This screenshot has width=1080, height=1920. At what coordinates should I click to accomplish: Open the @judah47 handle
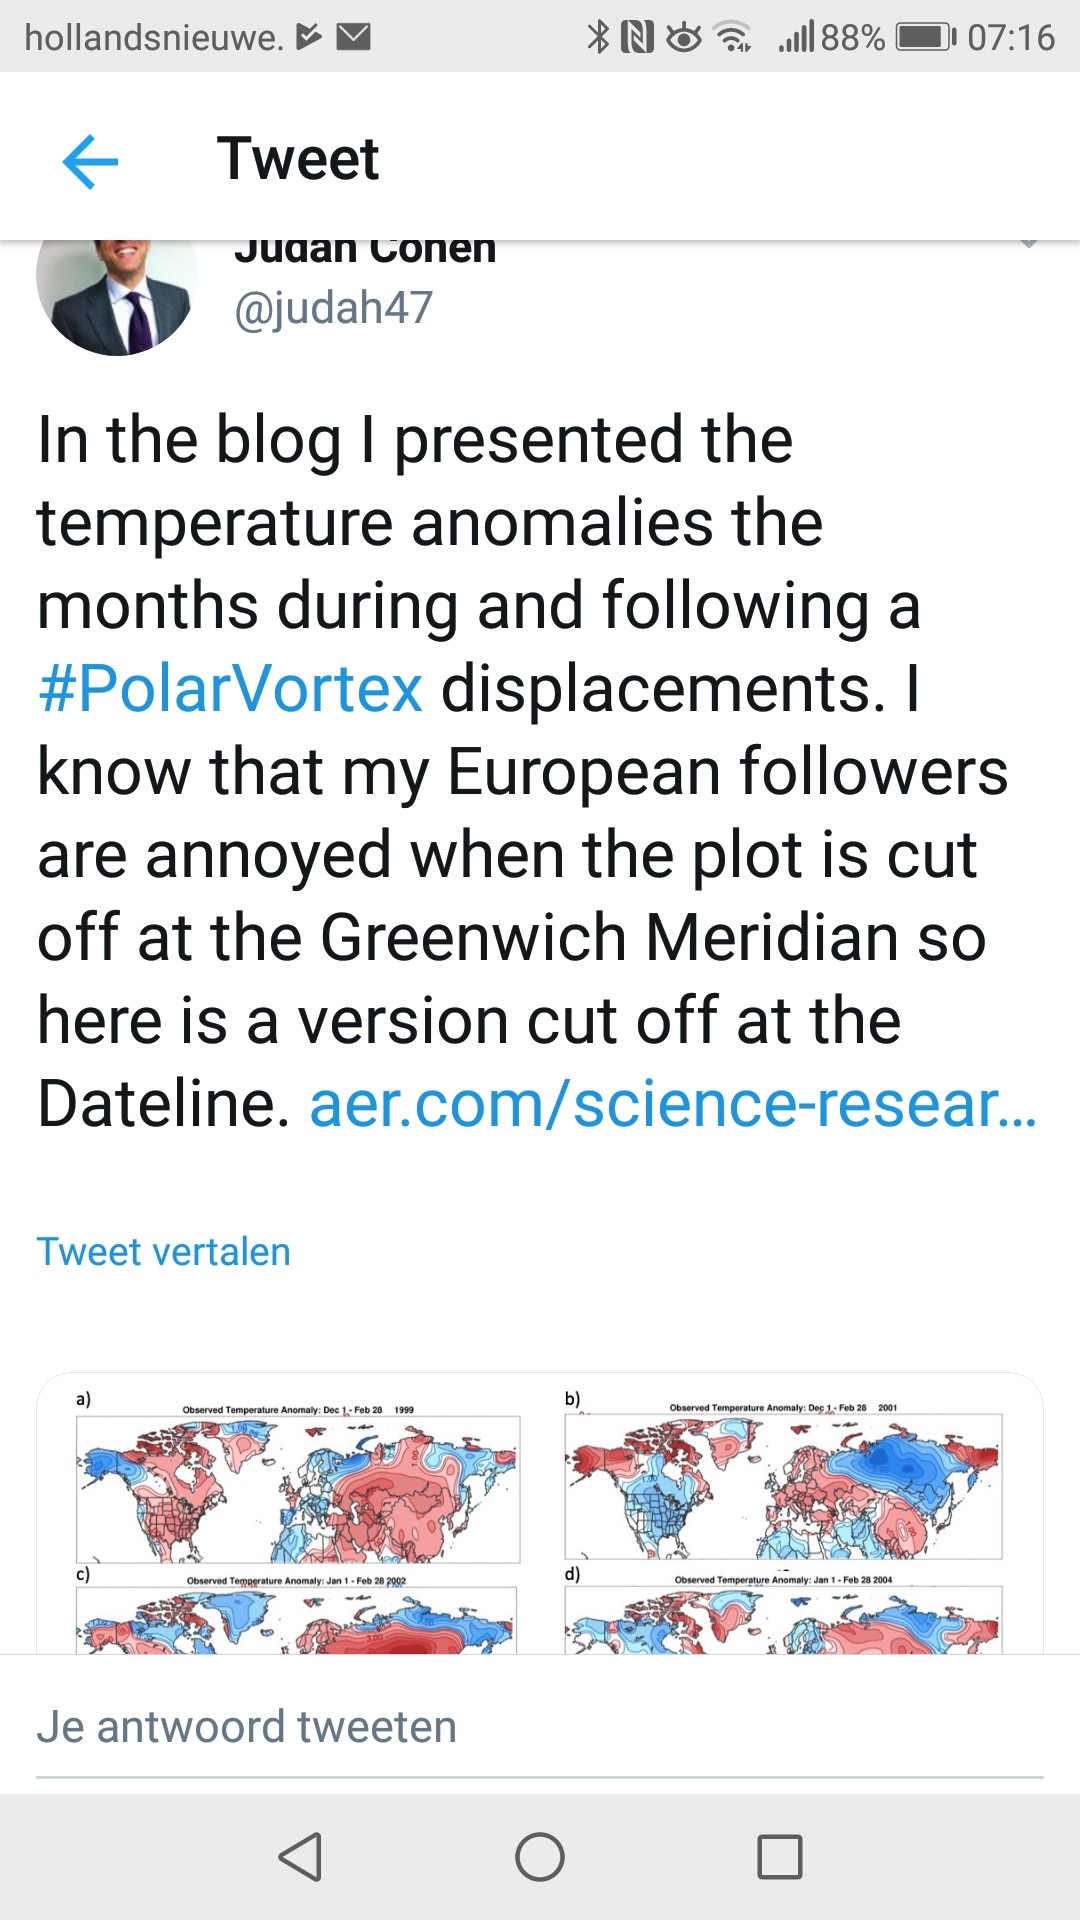tap(333, 308)
